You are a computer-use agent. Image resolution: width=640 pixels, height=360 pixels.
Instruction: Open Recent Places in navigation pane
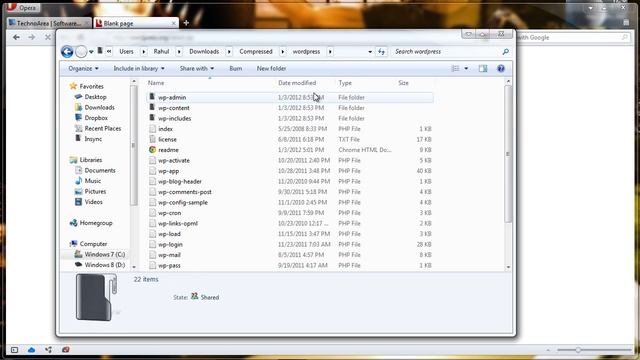103,128
